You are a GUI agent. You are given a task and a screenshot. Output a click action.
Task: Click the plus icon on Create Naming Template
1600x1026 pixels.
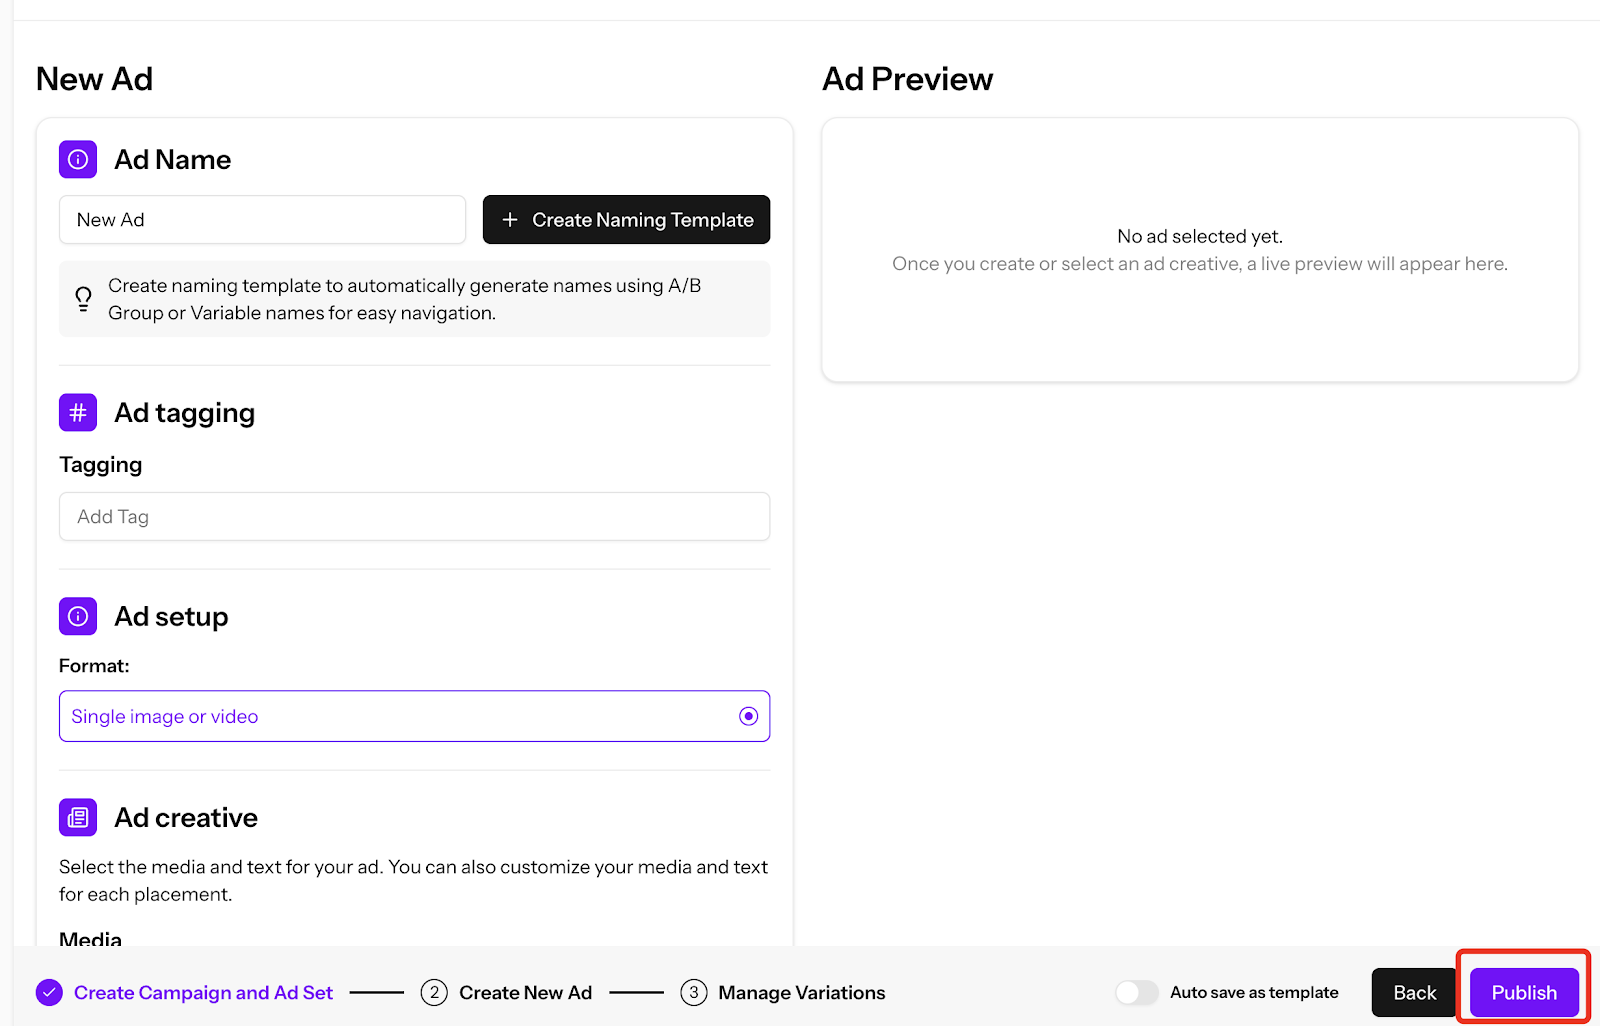point(511,219)
